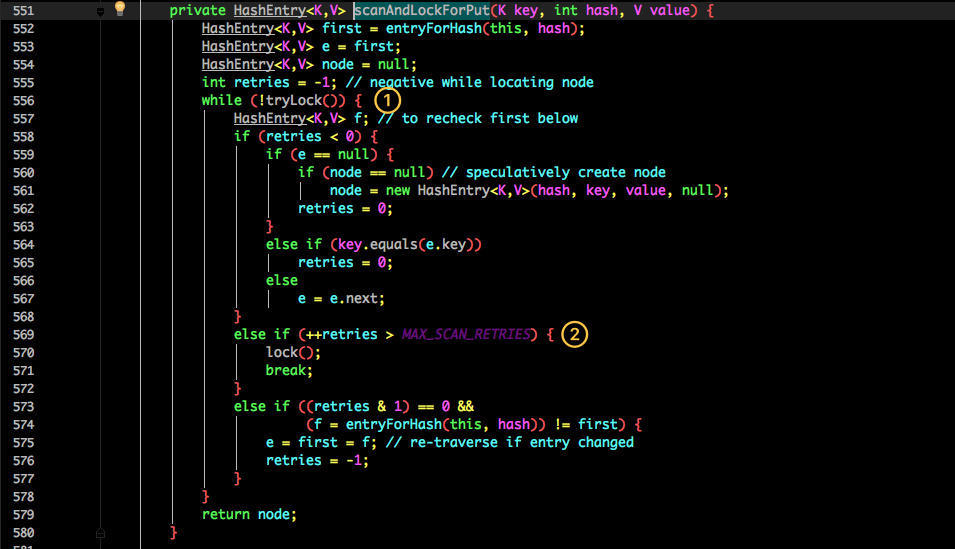Viewport: 955px width, 549px height.
Task: Click 'retries = 0;' on line 562
Action: pyautogui.click(x=345, y=208)
